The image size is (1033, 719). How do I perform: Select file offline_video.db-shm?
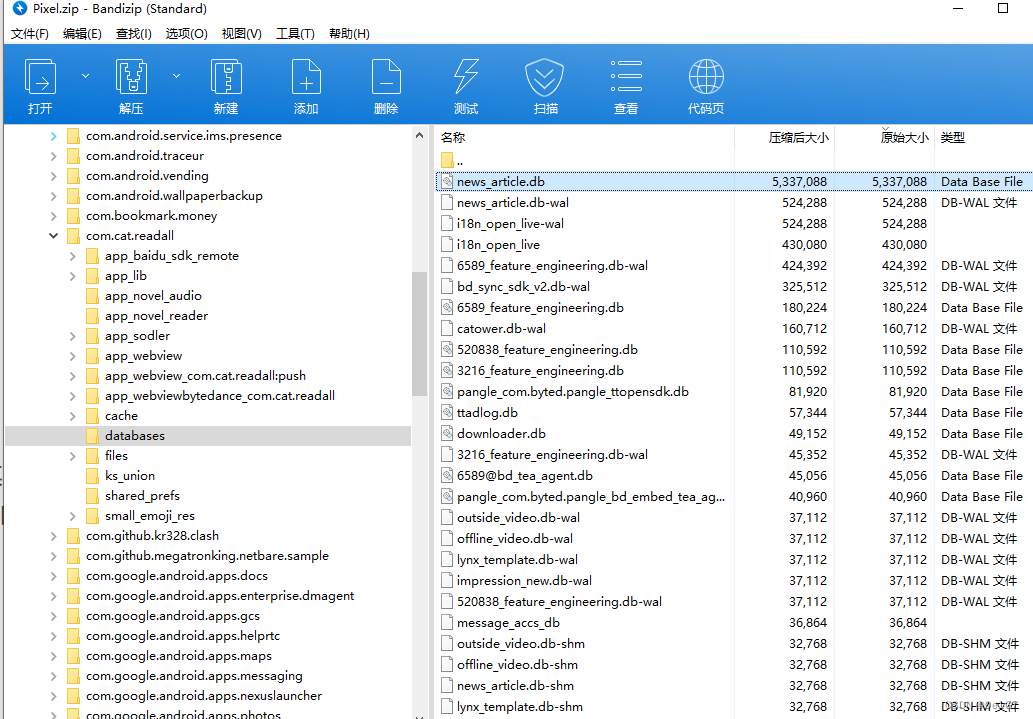(517, 665)
